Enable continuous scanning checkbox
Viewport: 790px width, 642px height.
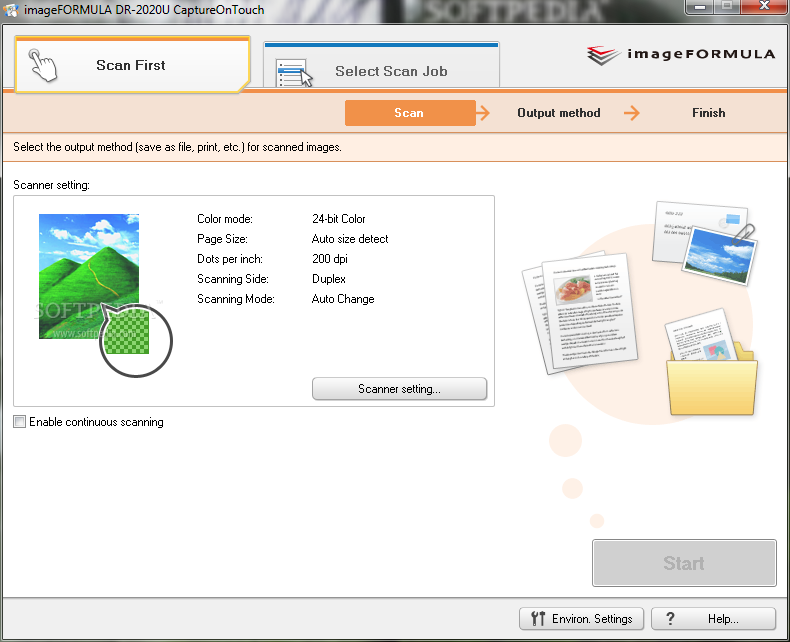pos(20,422)
